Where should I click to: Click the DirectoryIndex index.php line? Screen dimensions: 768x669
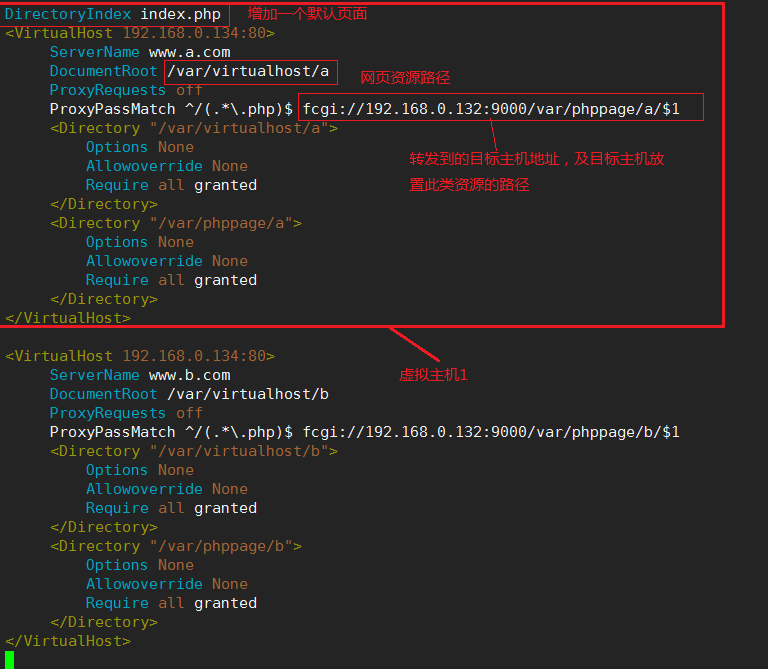tap(113, 14)
